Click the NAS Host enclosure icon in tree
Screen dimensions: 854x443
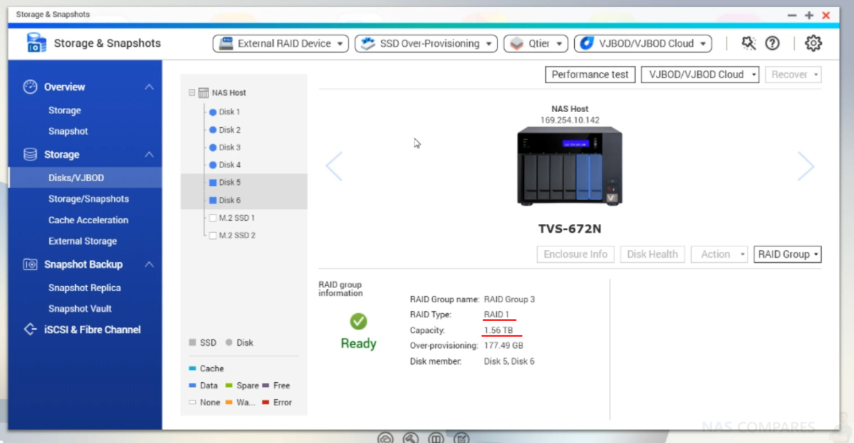click(204, 93)
